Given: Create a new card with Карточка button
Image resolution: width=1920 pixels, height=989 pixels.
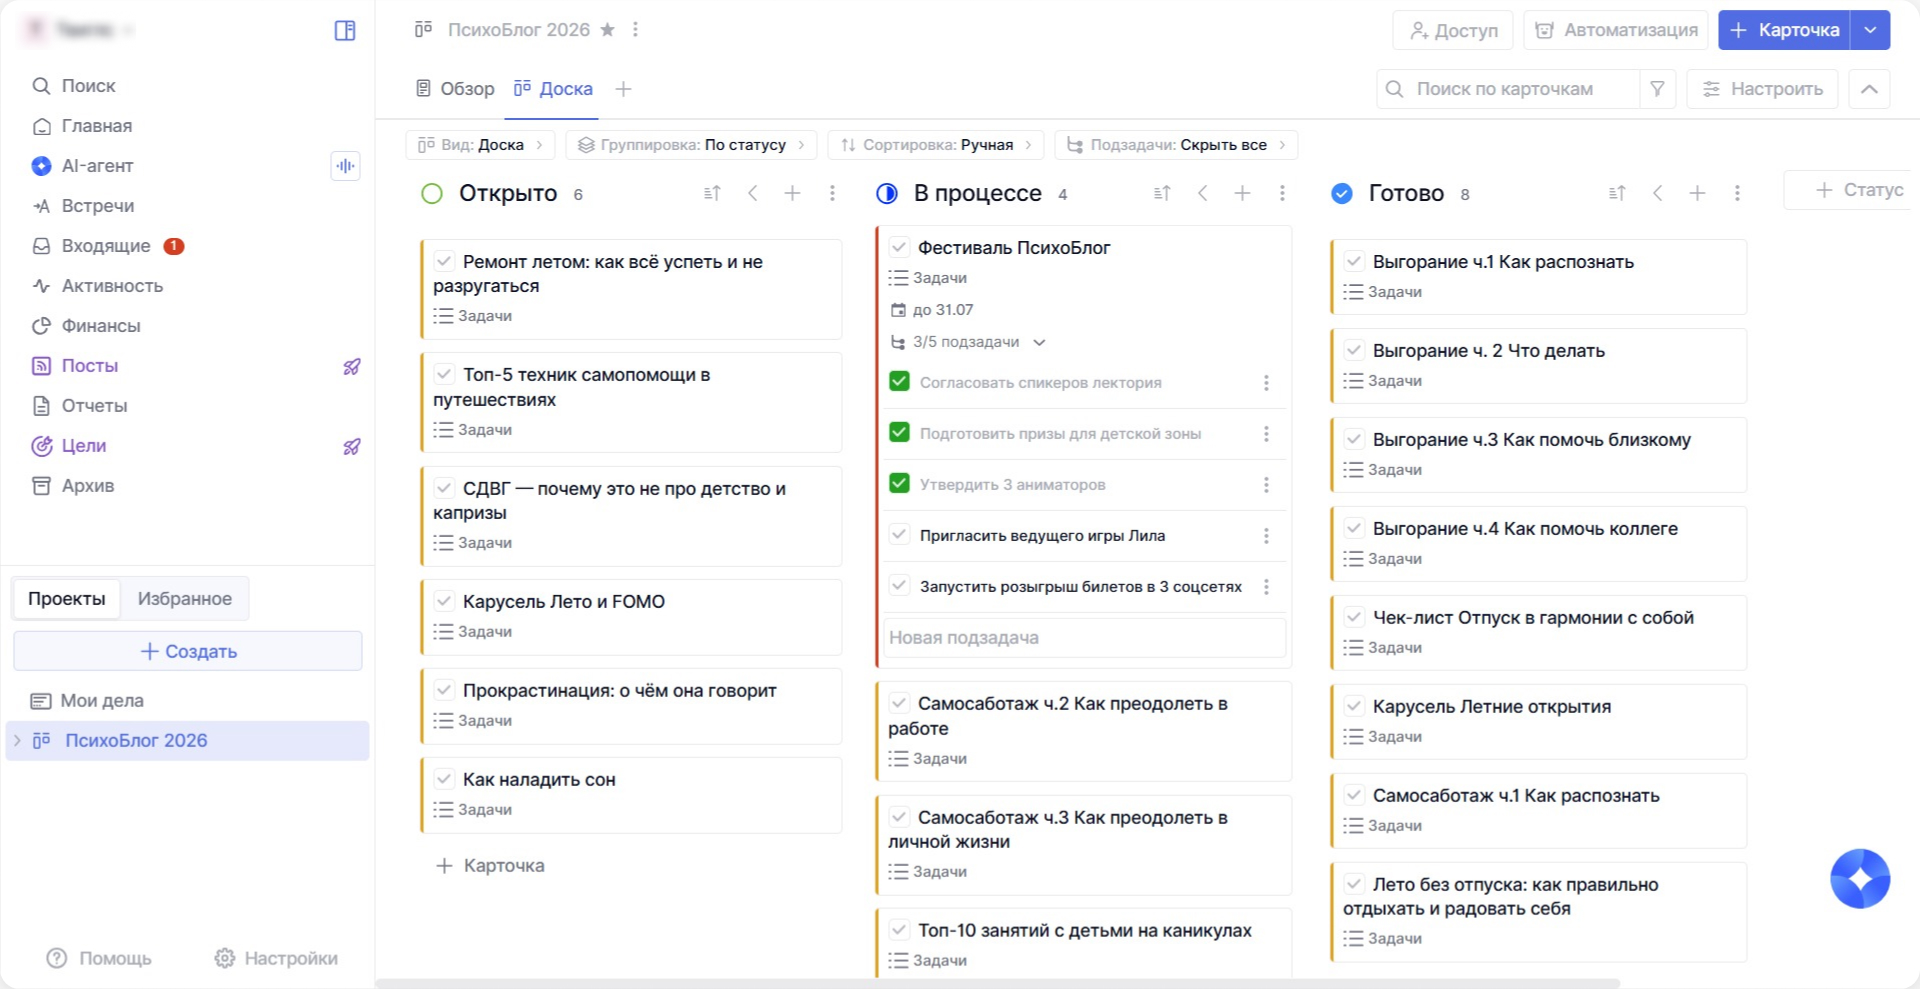Looking at the screenshot, I should pos(1785,30).
